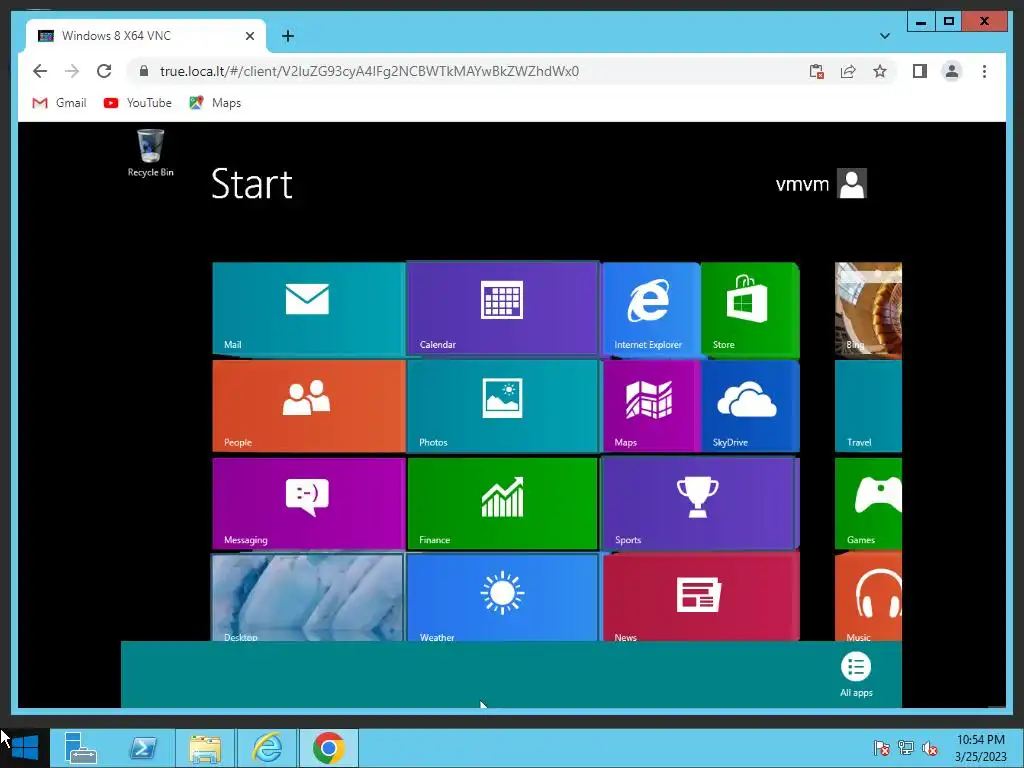Click the clipboard blocked icon in address bar
This screenshot has height=768, width=1024.
click(816, 71)
